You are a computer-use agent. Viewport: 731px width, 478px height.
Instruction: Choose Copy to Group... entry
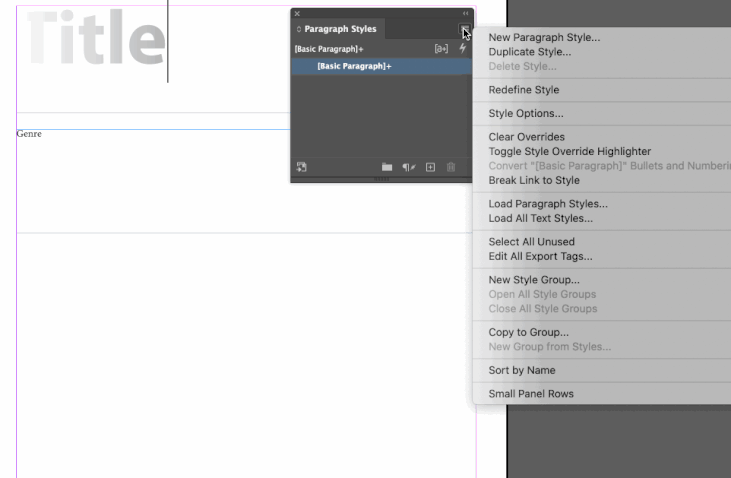tap(528, 332)
